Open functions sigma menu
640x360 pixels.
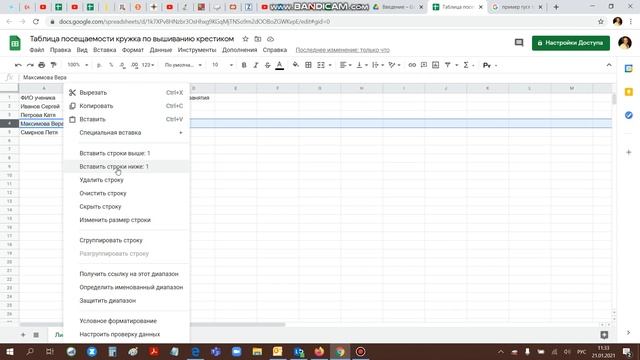pos(466,65)
